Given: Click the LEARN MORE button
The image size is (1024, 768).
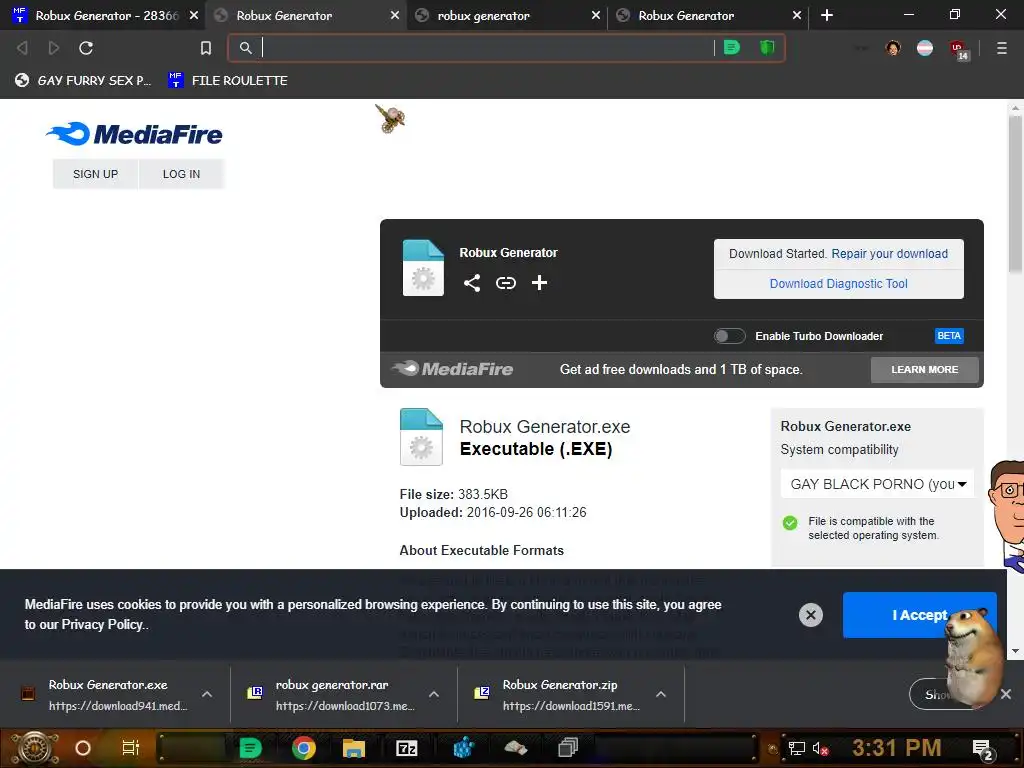Looking at the screenshot, I should (924, 370).
